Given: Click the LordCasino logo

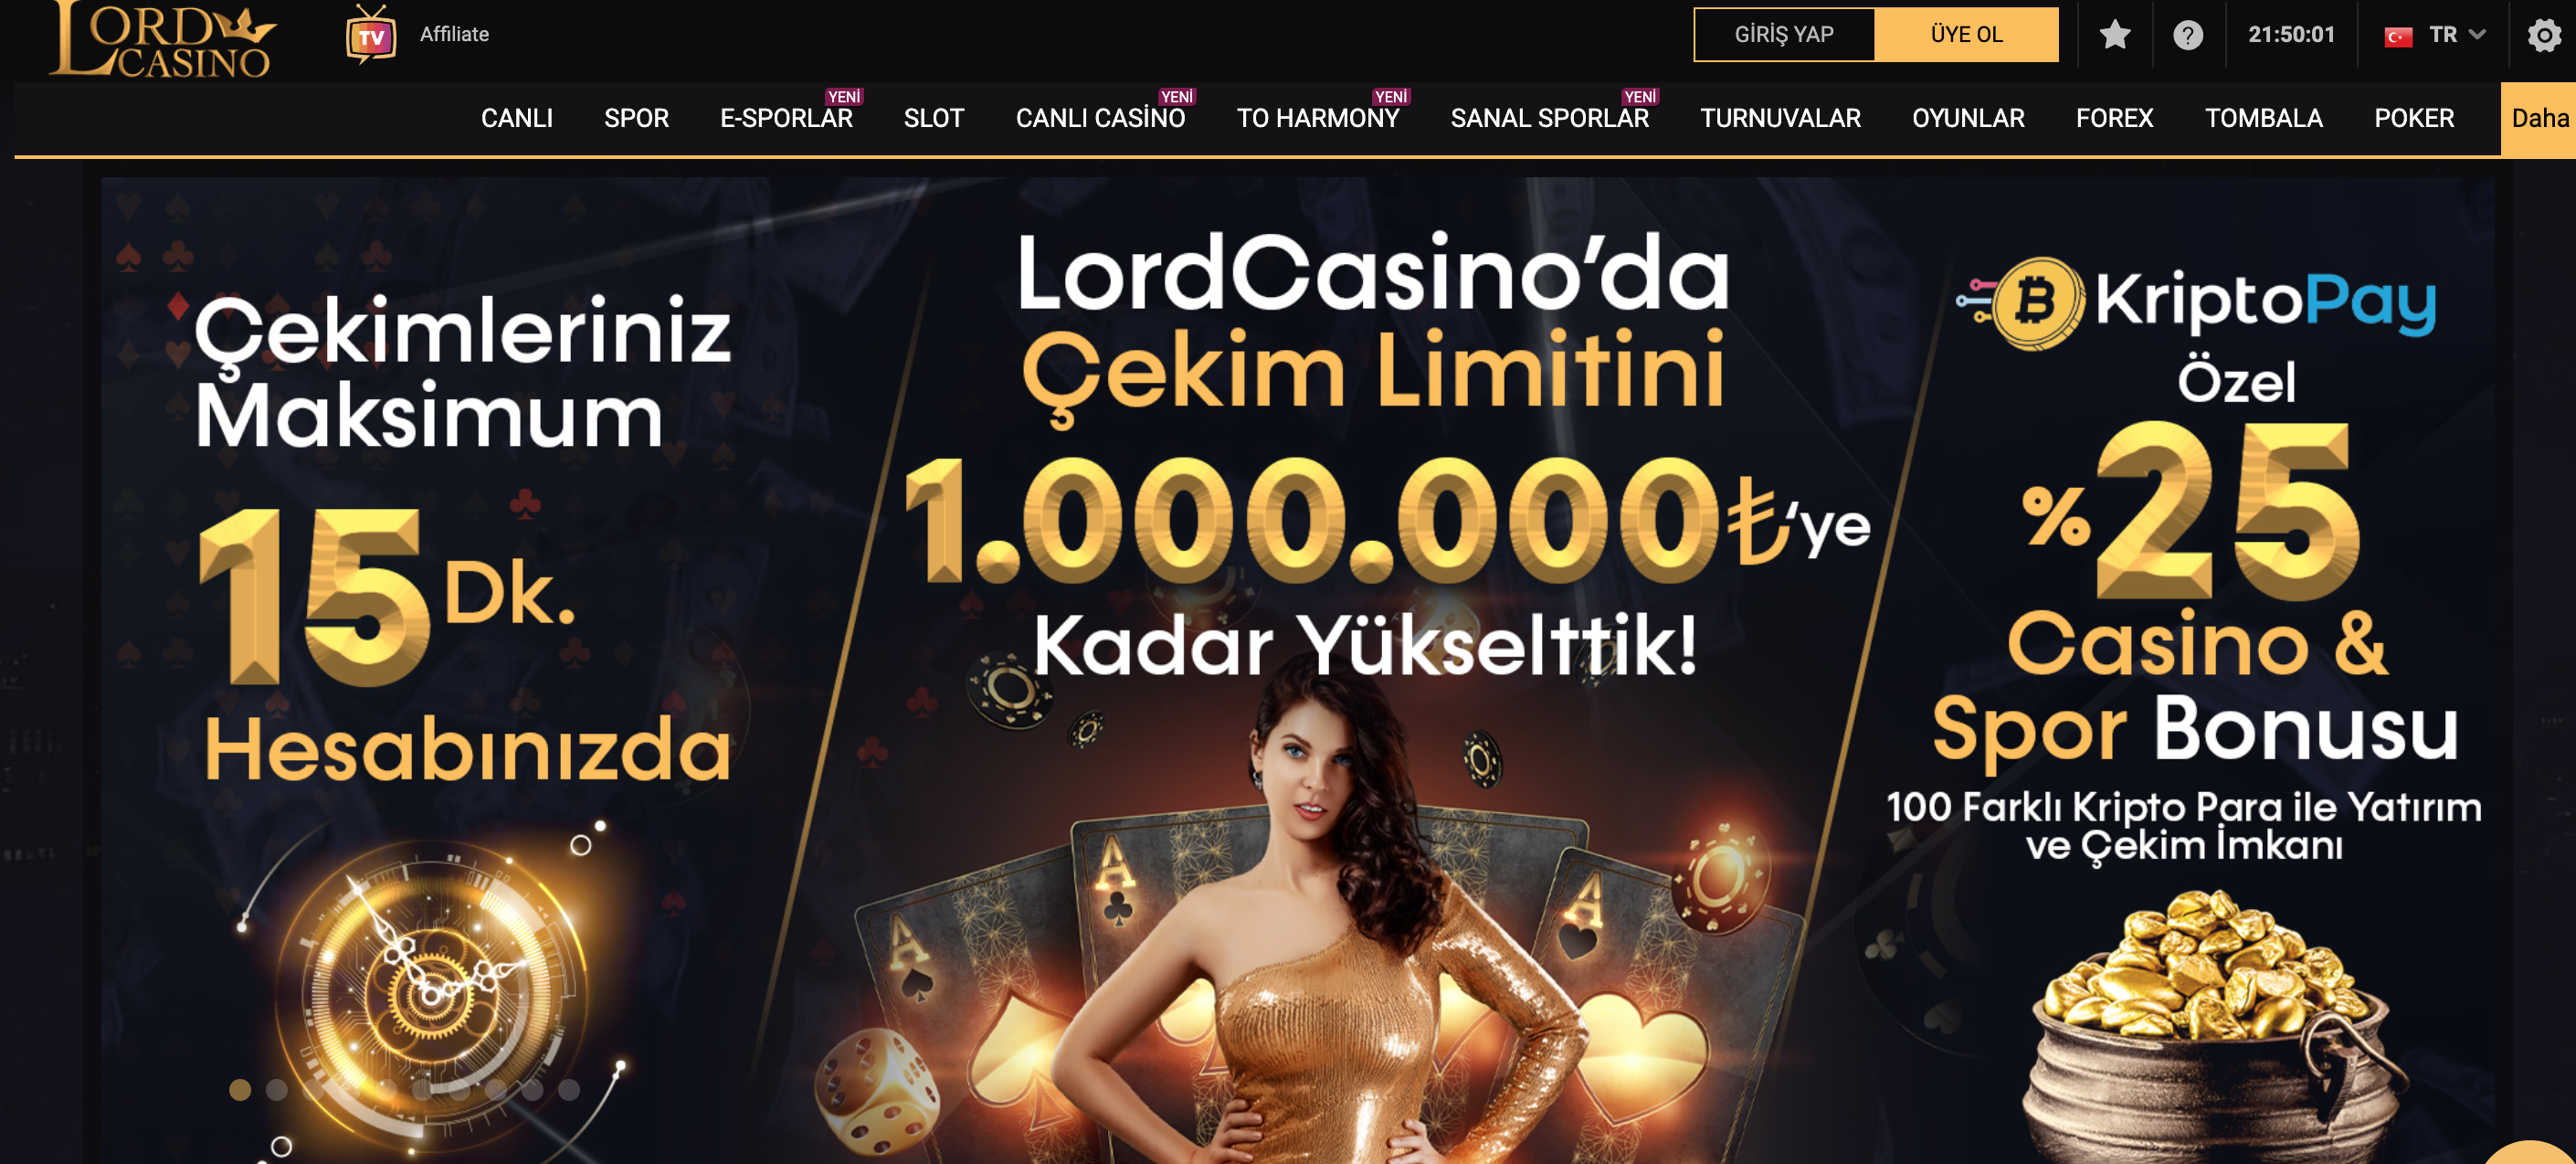Looking at the screenshot, I should (162, 38).
